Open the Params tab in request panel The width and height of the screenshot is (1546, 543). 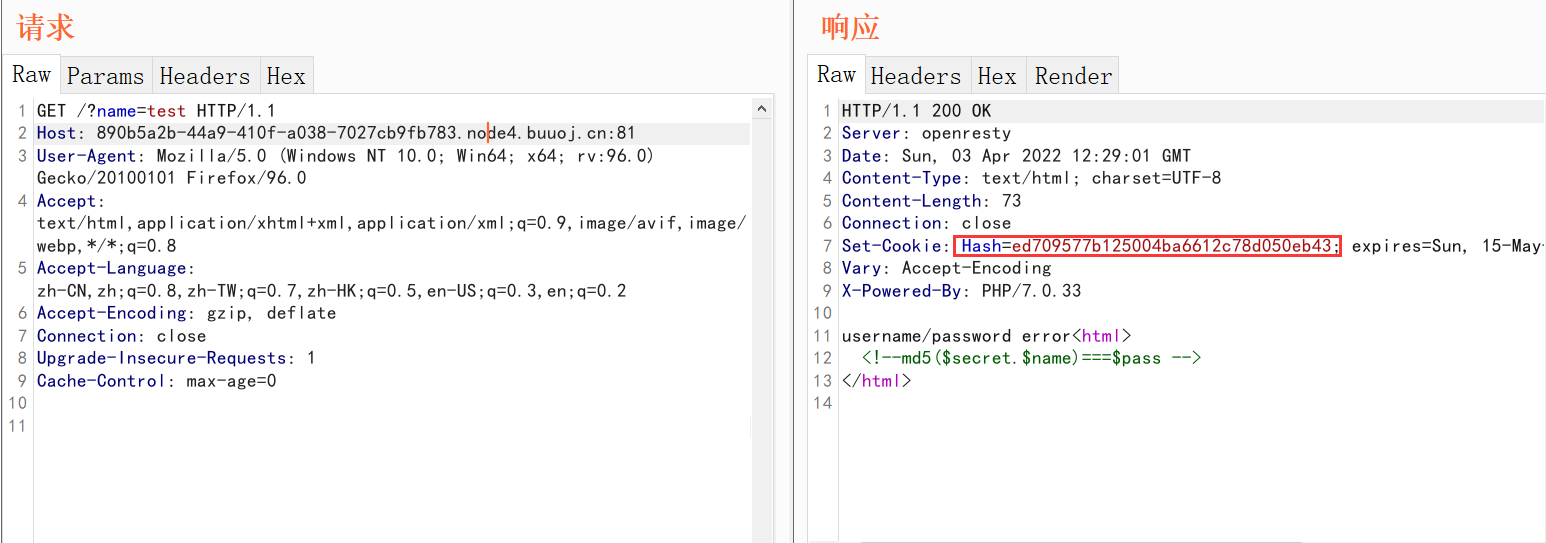pos(105,76)
